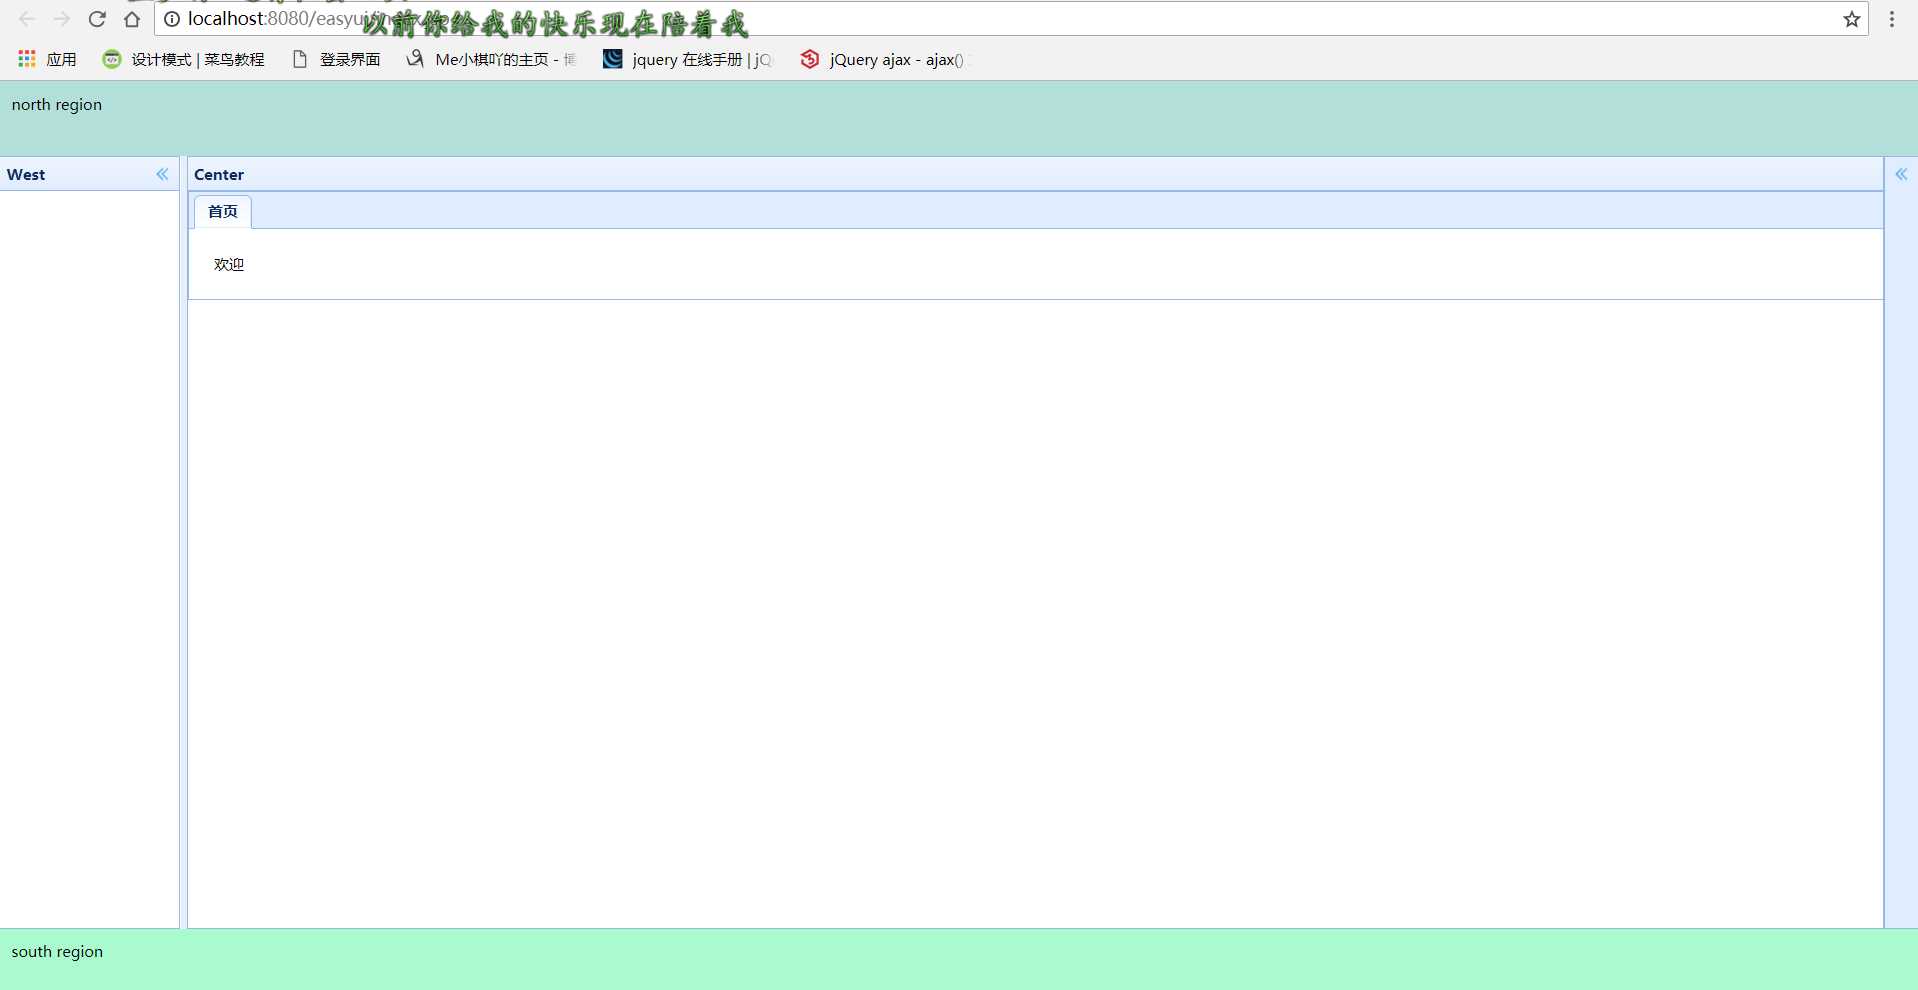
Task: Collapse the West panel
Action: 162,174
